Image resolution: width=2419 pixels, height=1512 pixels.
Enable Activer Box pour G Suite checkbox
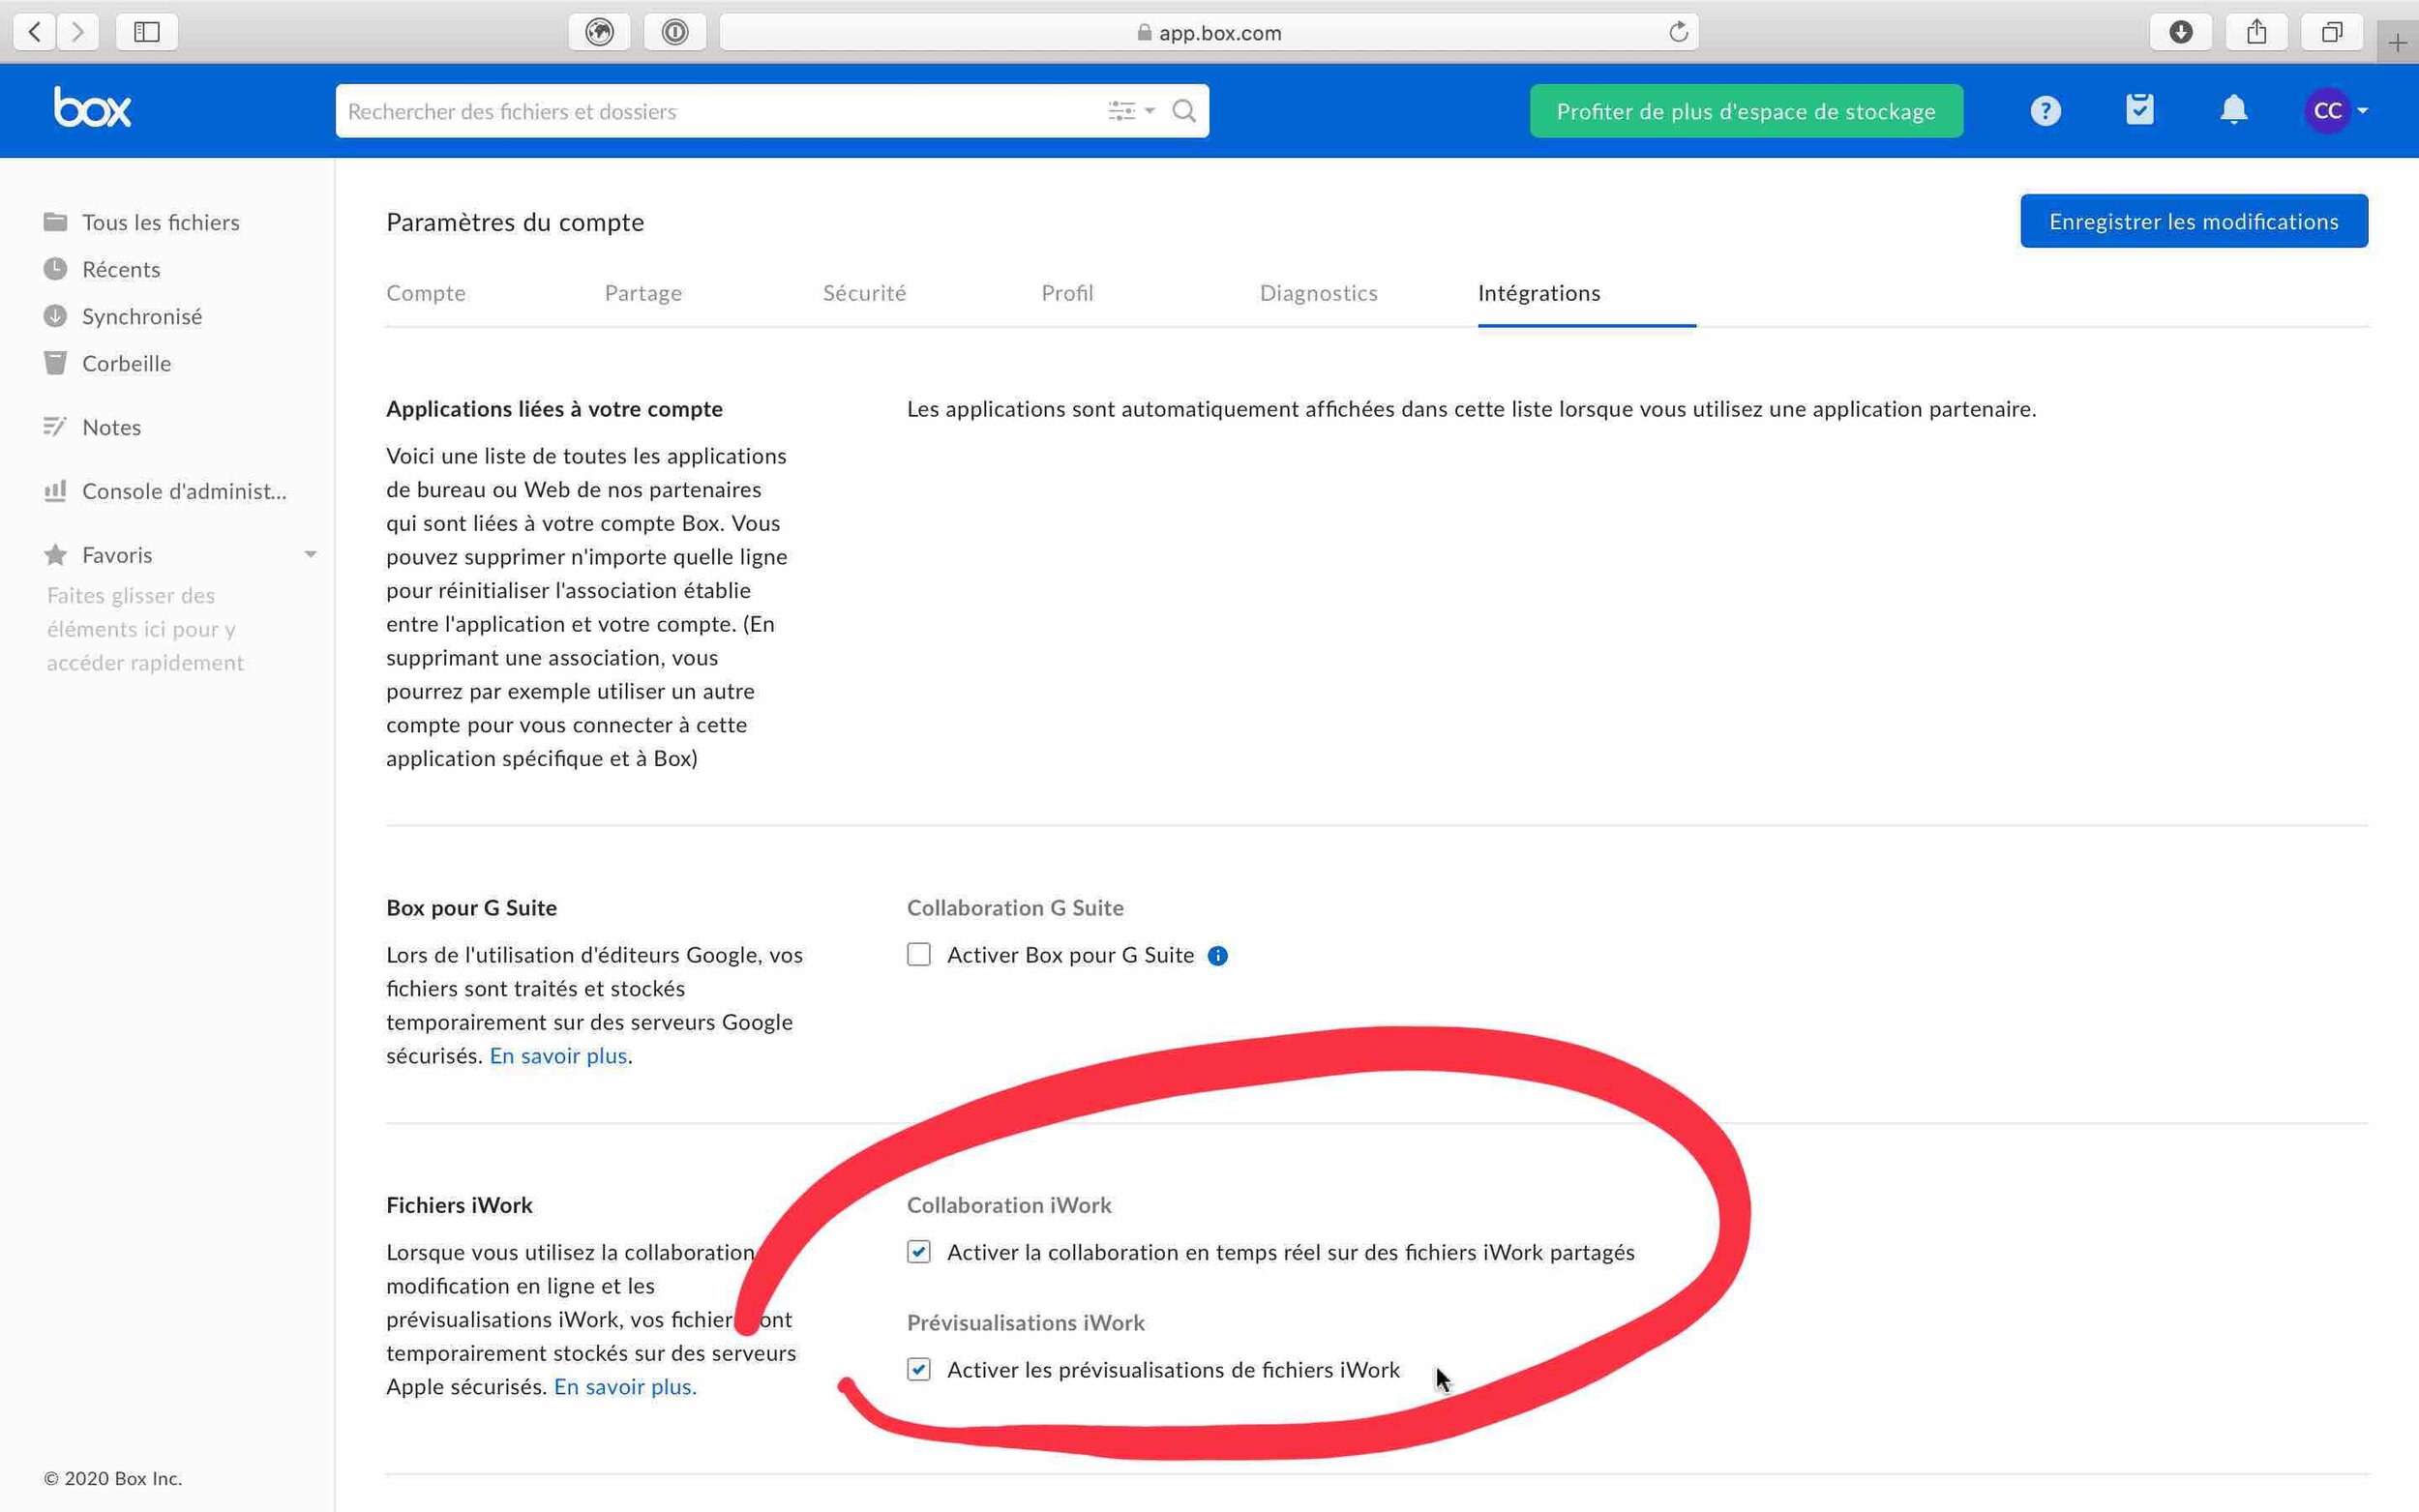pyautogui.click(x=919, y=955)
